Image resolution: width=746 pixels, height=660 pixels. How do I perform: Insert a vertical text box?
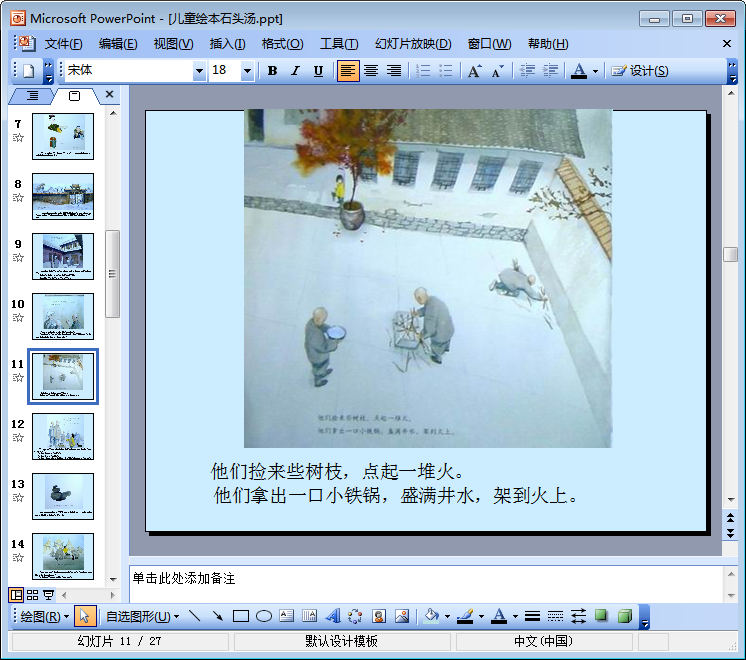point(310,616)
